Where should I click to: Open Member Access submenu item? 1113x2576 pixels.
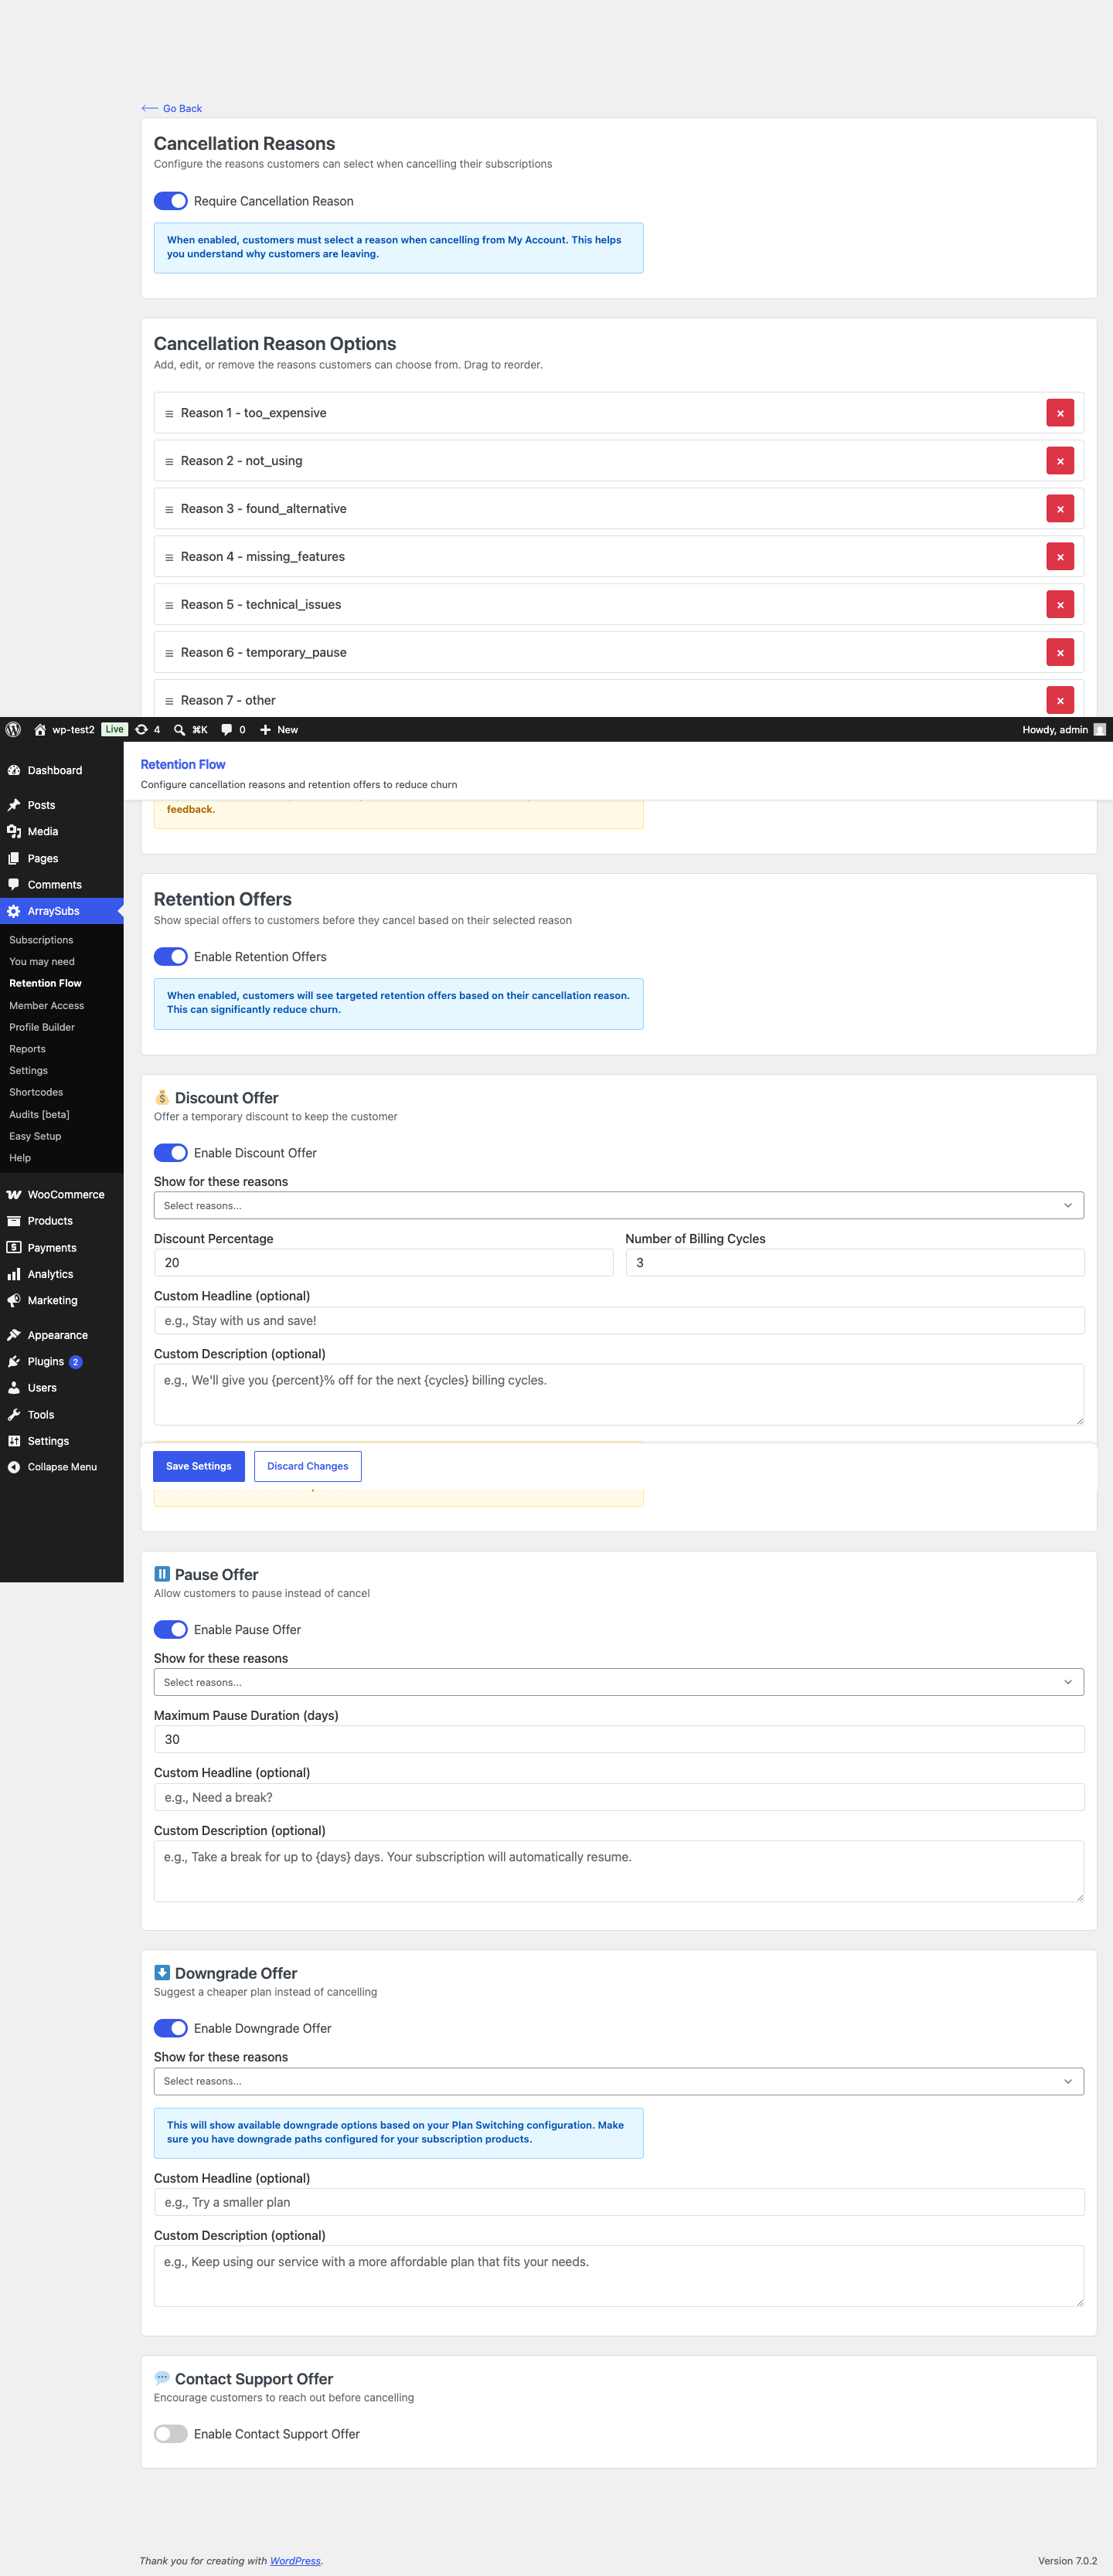pyautogui.click(x=47, y=1006)
